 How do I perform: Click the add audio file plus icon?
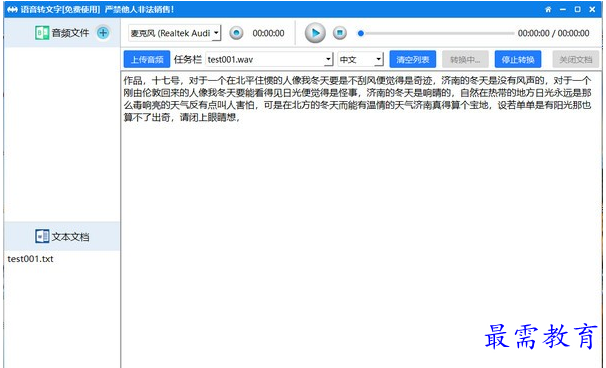tap(103, 33)
